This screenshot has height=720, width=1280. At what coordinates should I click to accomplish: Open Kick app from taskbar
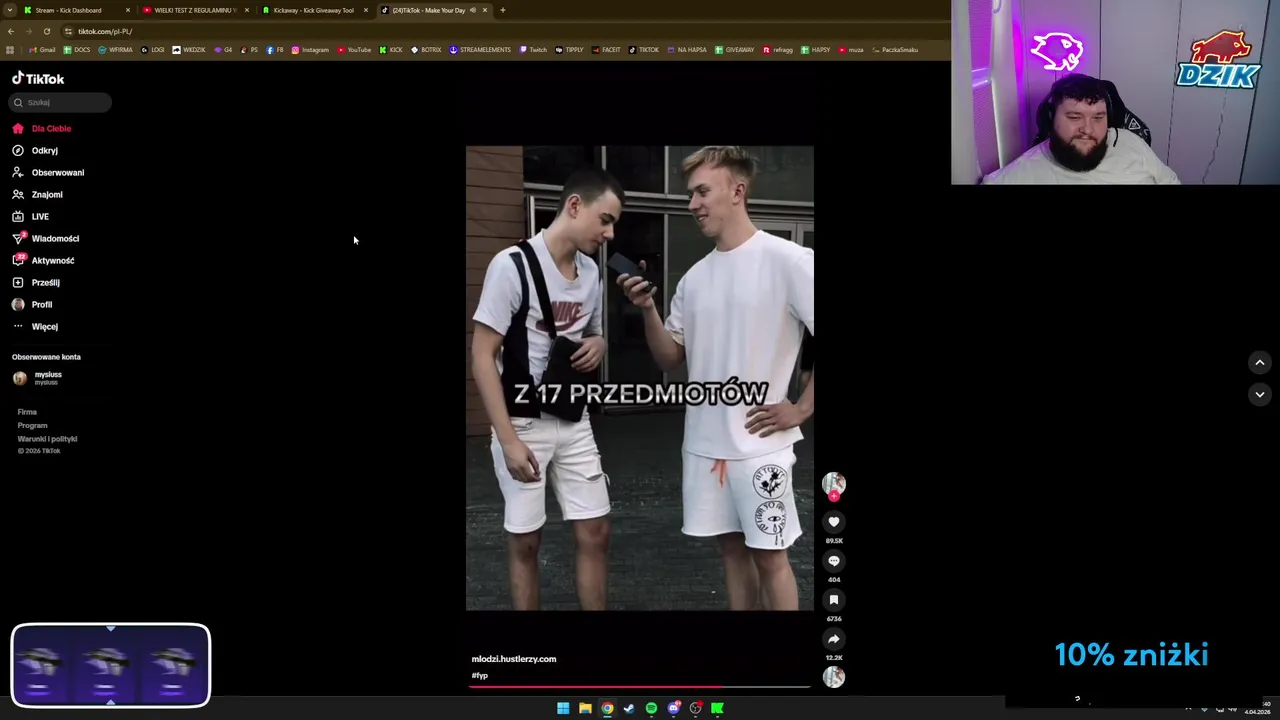(x=717, y=708)
